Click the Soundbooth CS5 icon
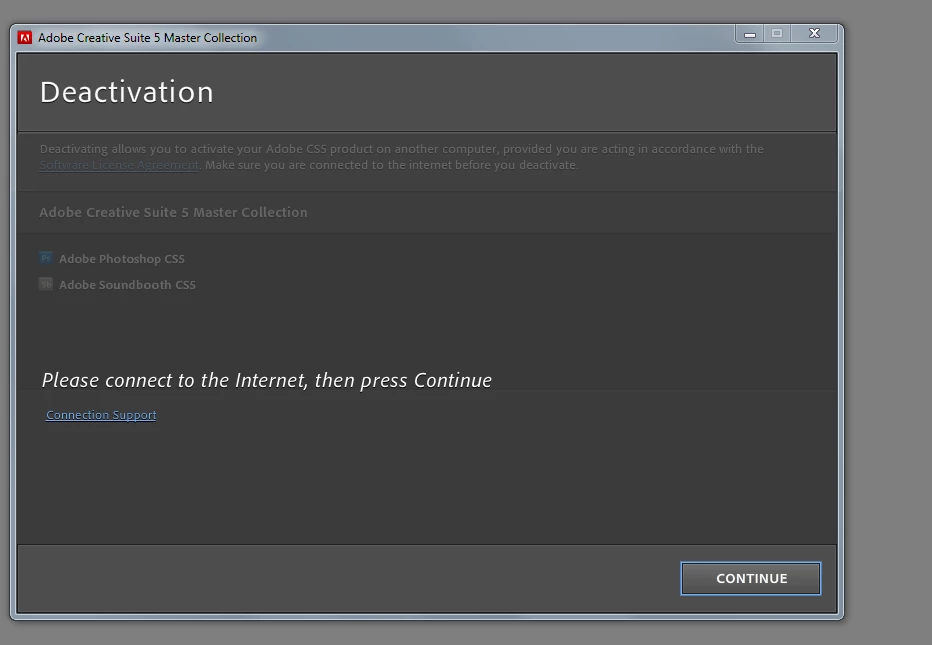This screenshot has height=645, width=932. coord(46,284)
